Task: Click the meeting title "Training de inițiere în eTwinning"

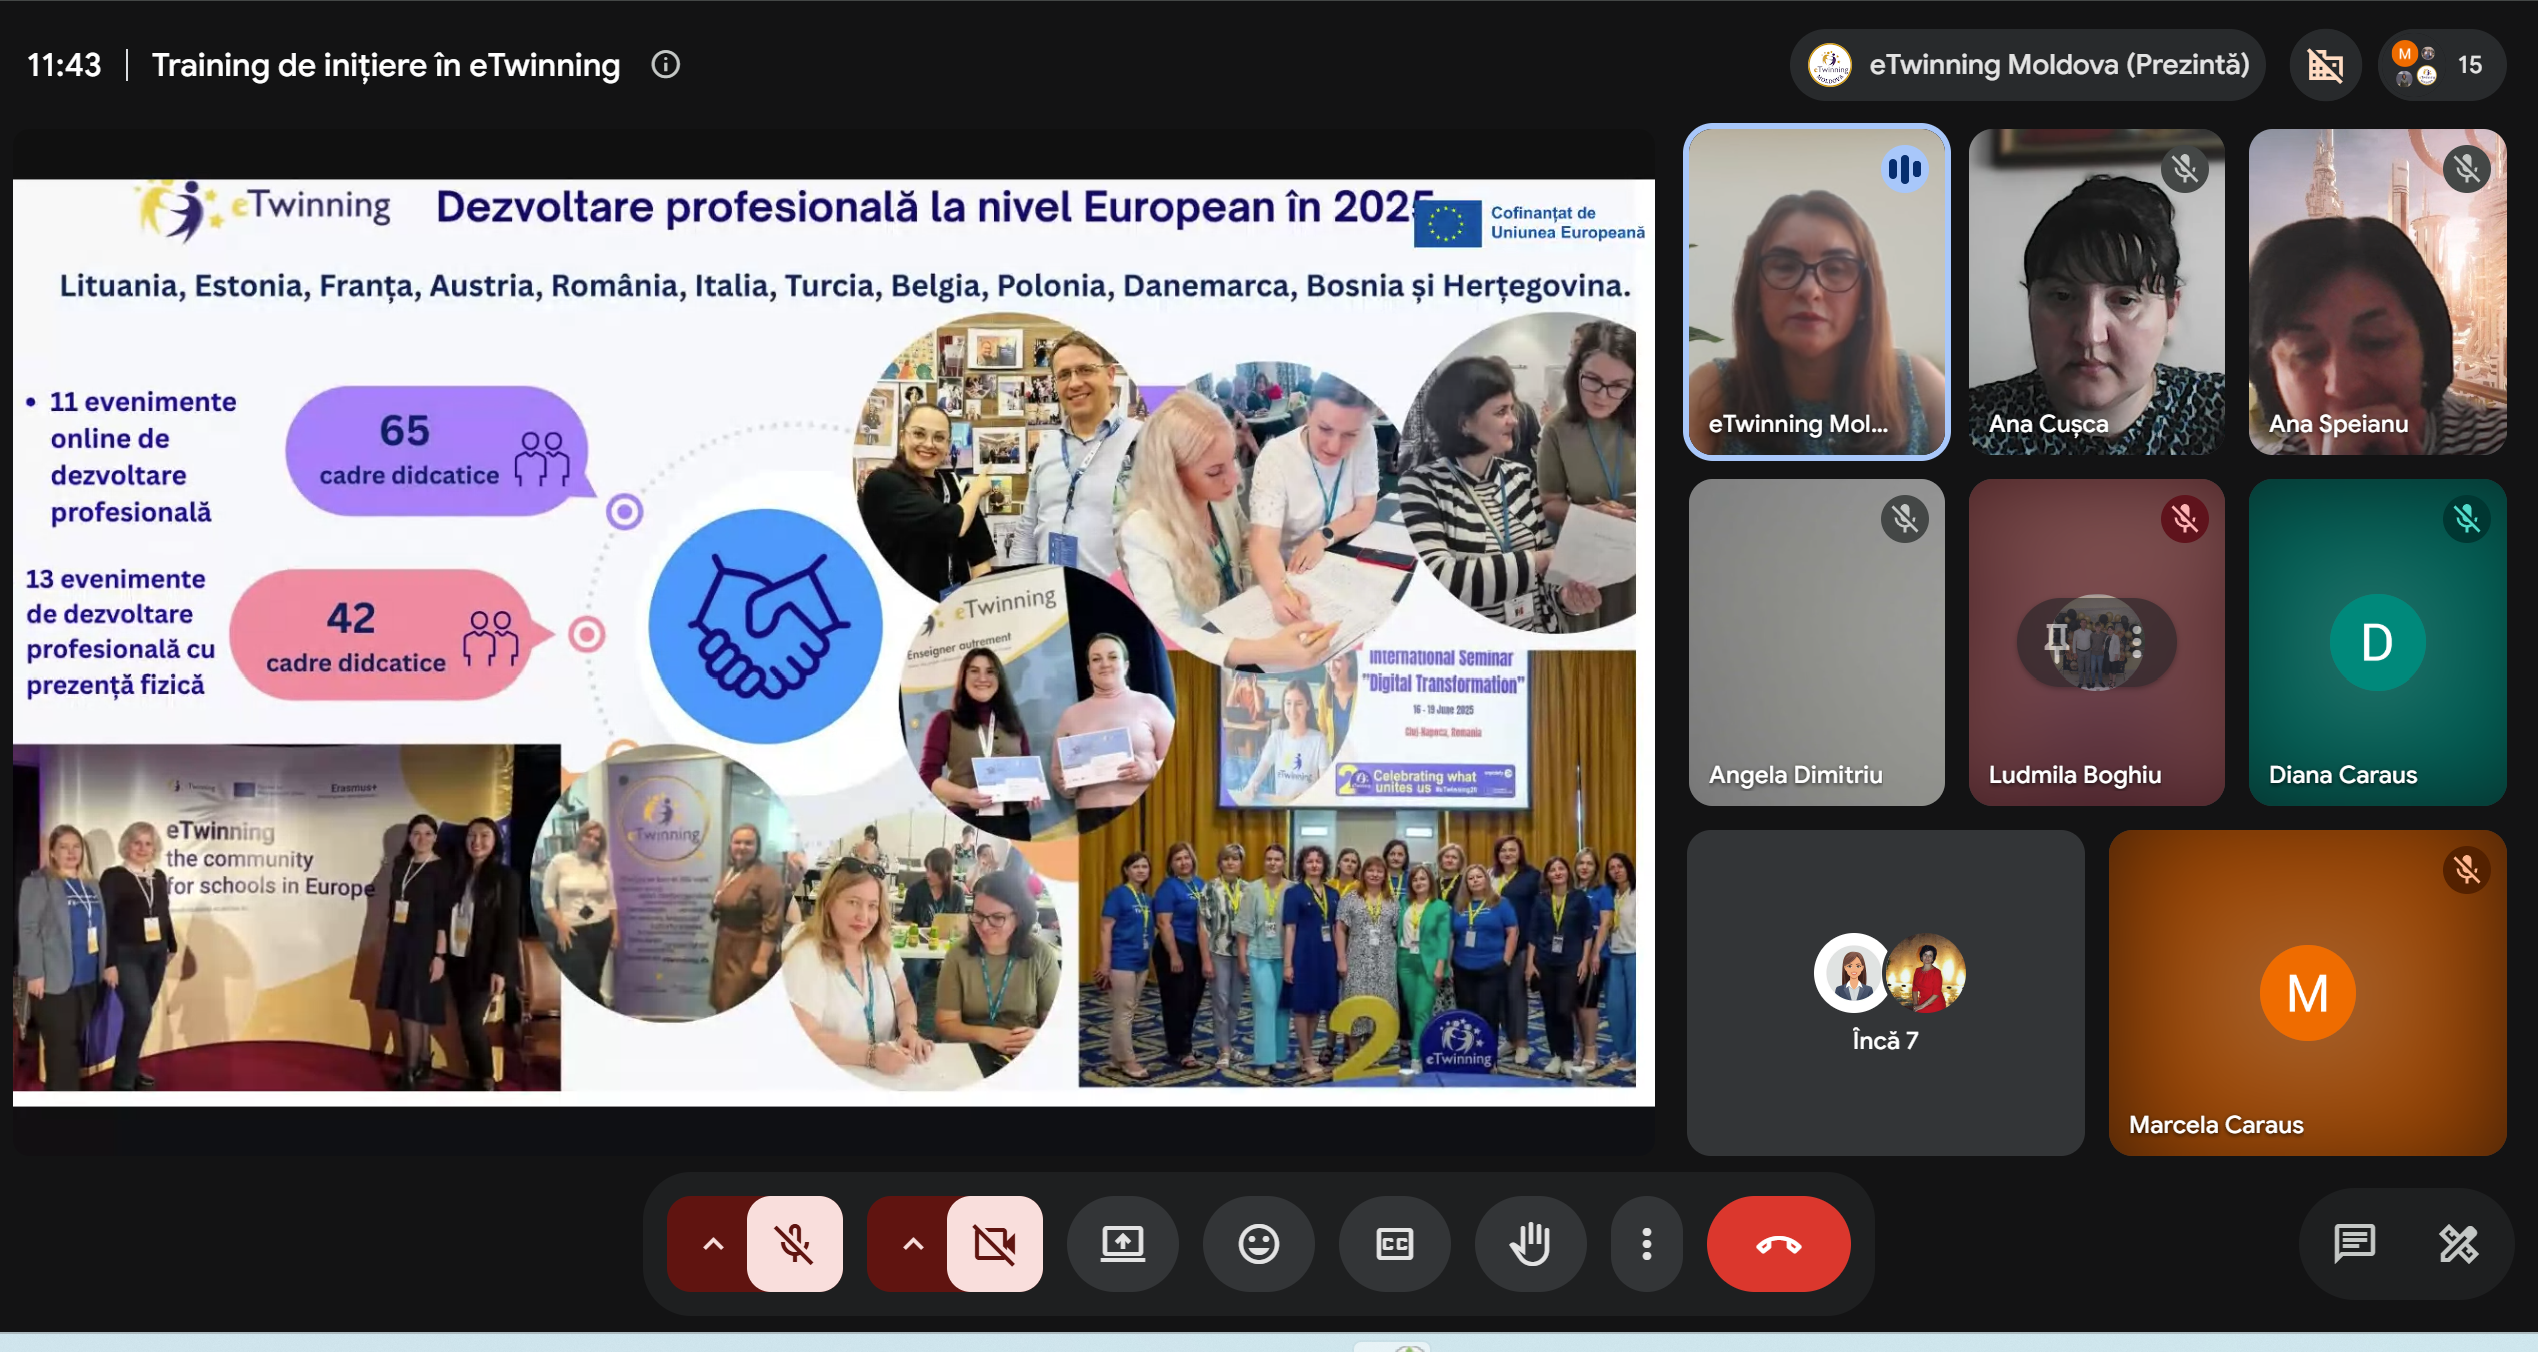Action: pos(386,65)
